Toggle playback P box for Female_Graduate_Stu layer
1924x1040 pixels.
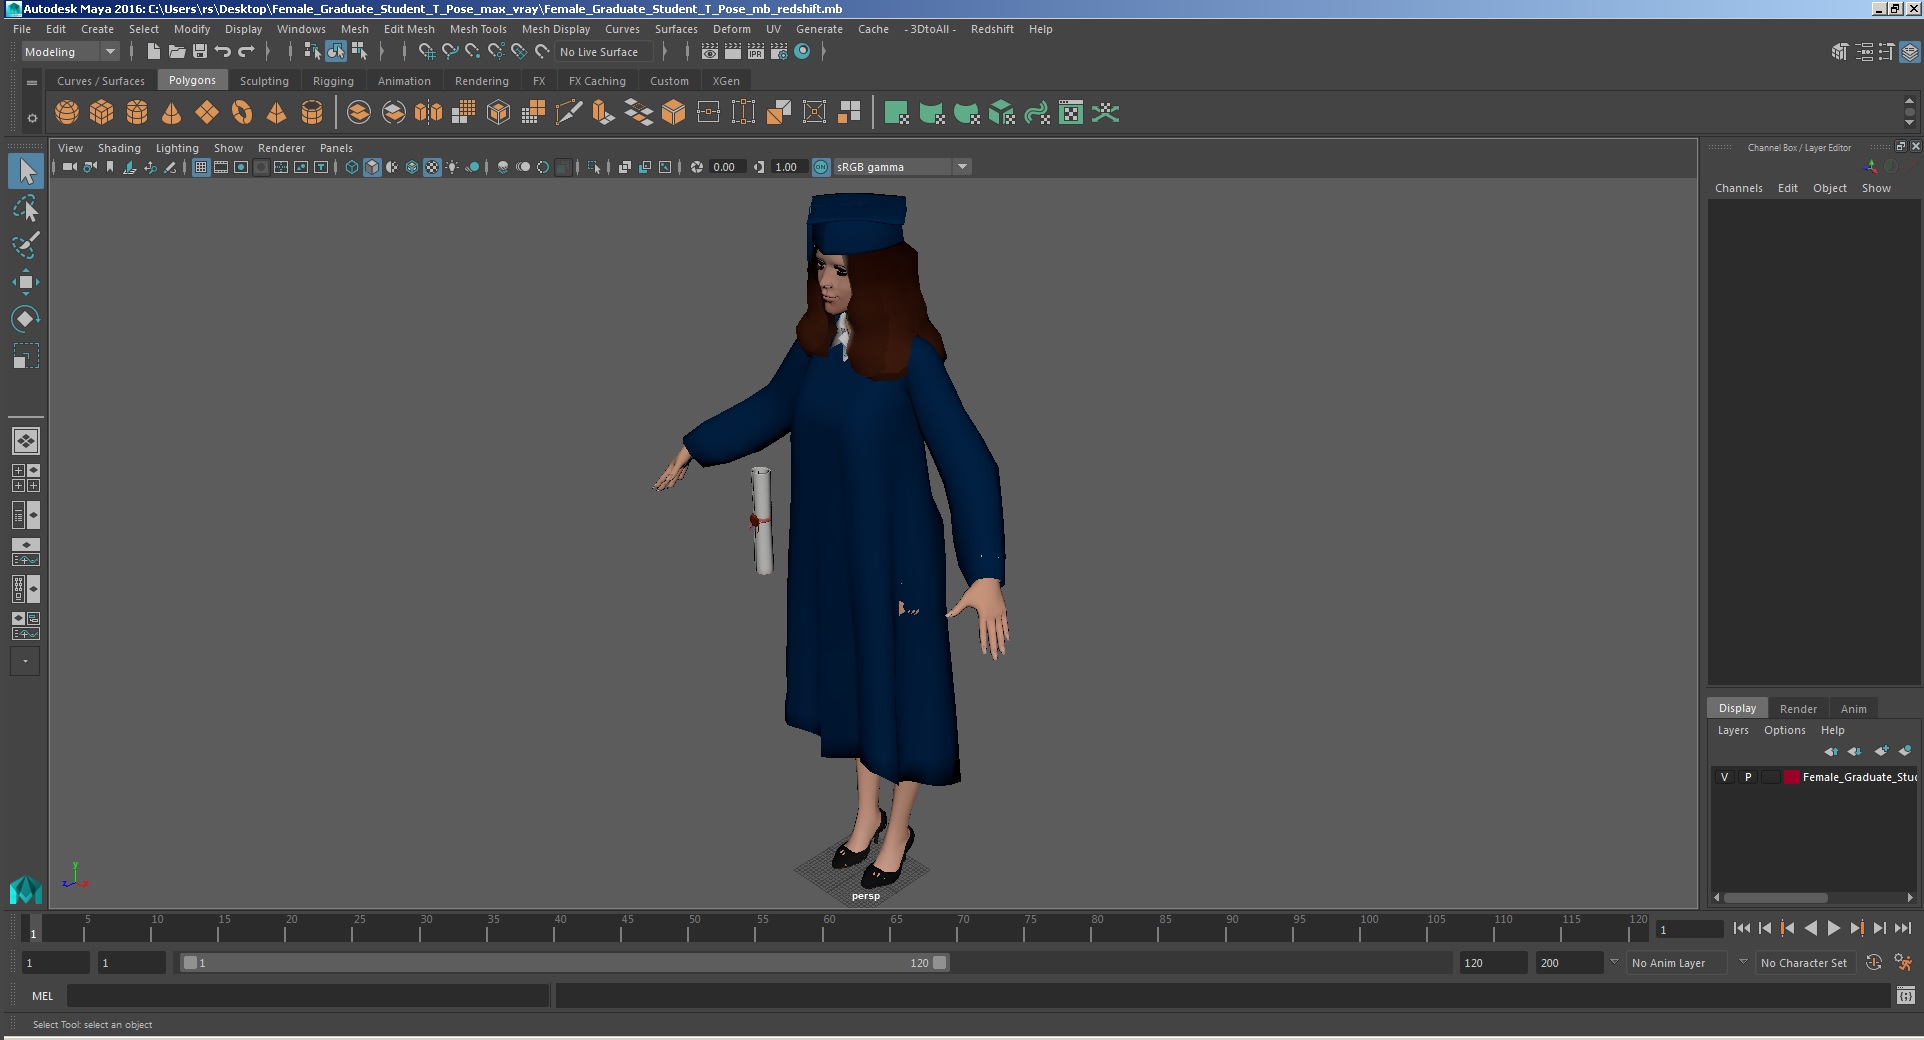[x=1748, y=777]
